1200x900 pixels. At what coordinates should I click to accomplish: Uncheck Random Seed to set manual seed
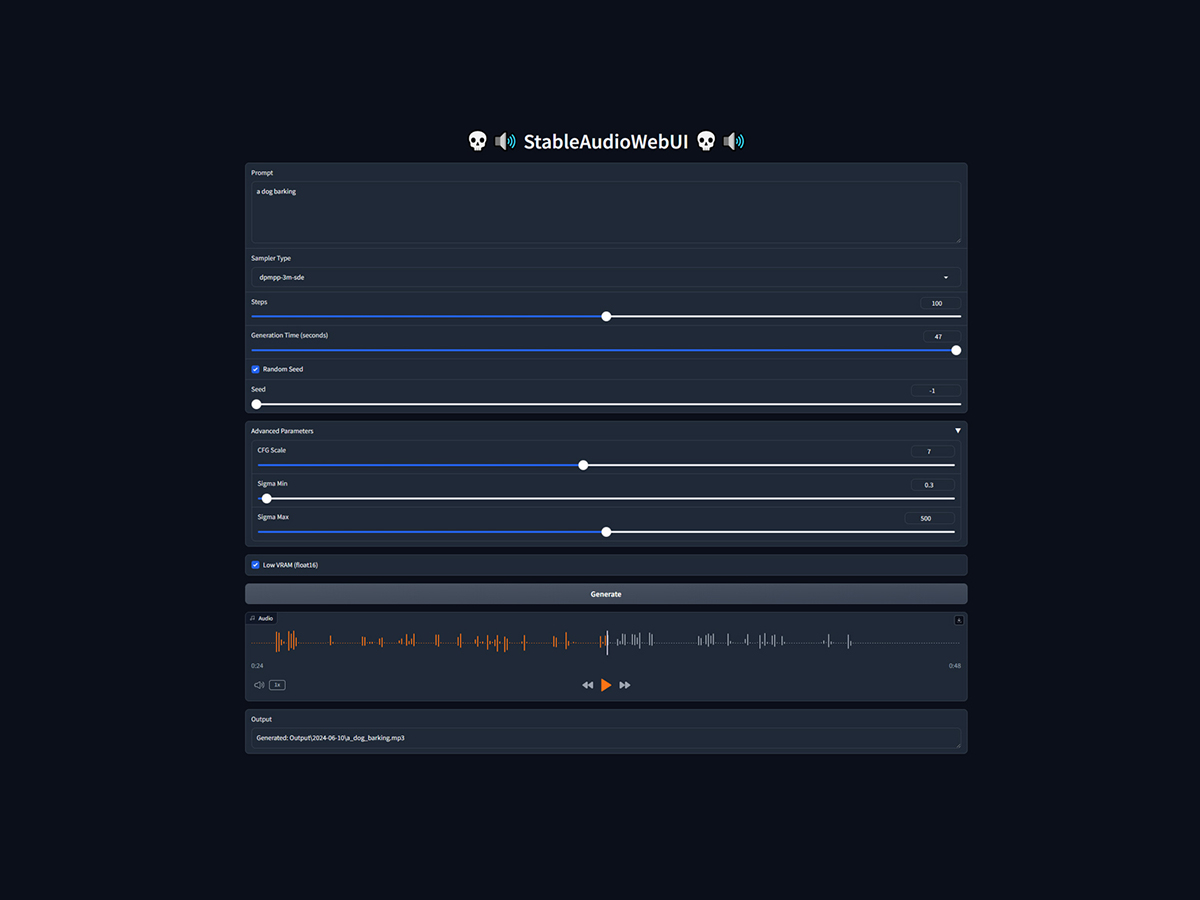click(255, 369)
